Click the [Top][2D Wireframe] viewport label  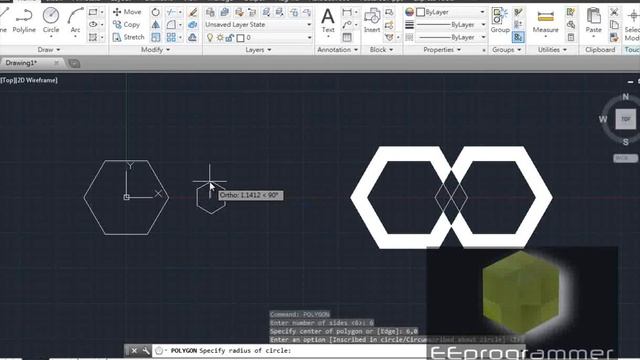pos(29,80)
